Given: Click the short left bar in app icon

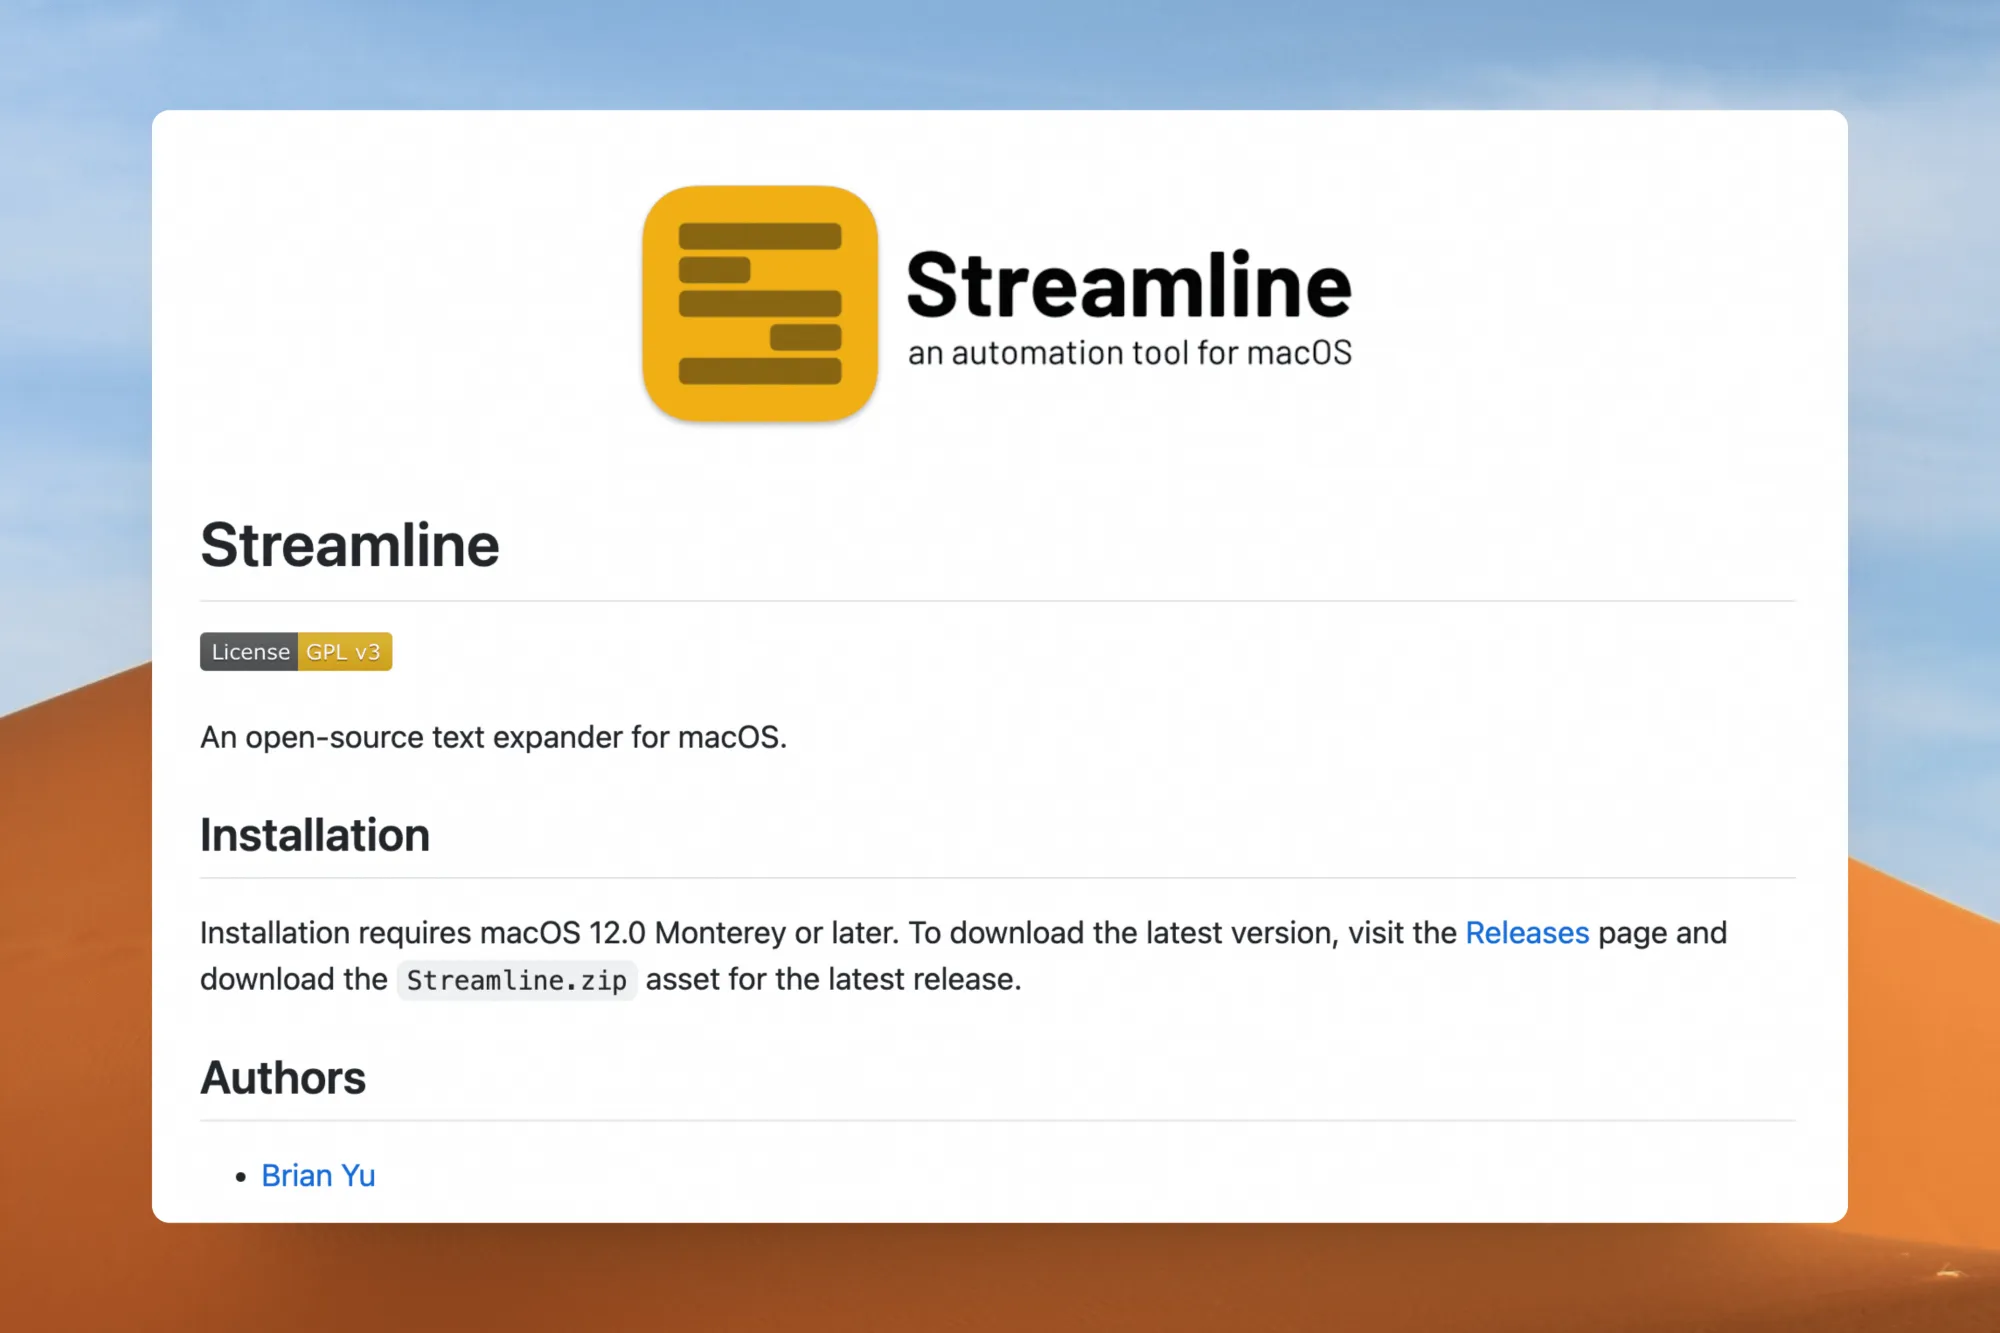Looking at the screenshot, I should [x=714, y=270].
